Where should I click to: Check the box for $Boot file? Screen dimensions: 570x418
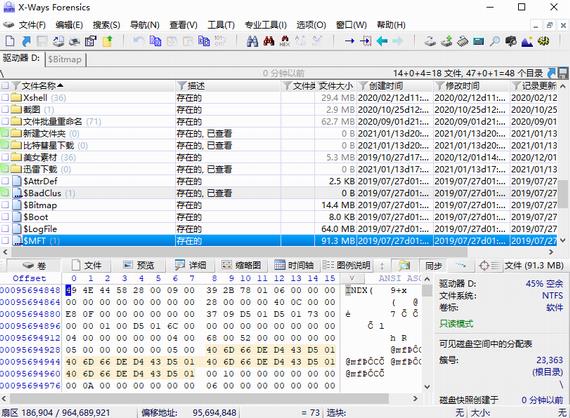(5, 217)
